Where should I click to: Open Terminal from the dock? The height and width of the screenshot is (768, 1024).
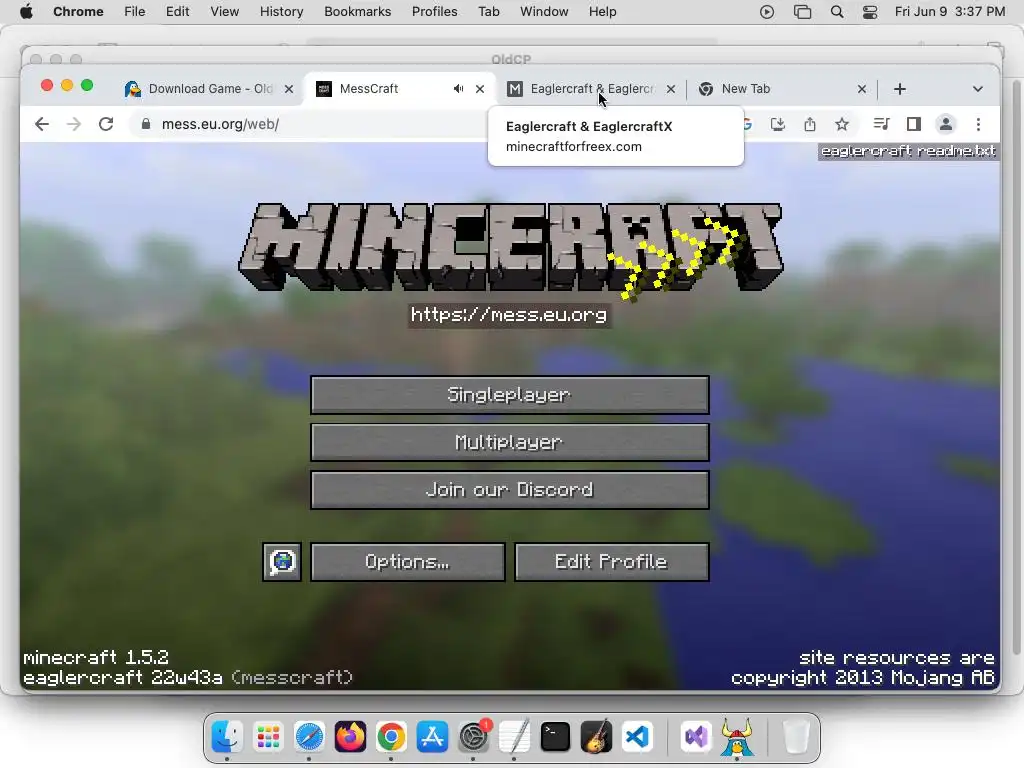tap(555, 737)
